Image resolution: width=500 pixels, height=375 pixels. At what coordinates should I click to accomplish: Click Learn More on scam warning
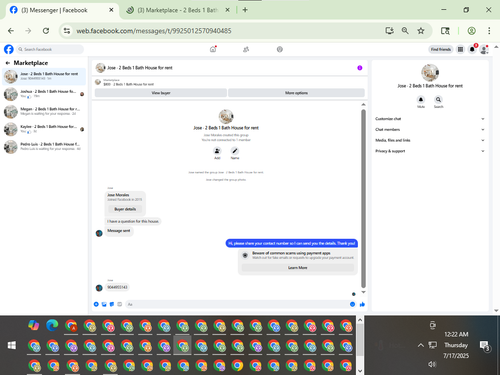[x=298, y=268]
